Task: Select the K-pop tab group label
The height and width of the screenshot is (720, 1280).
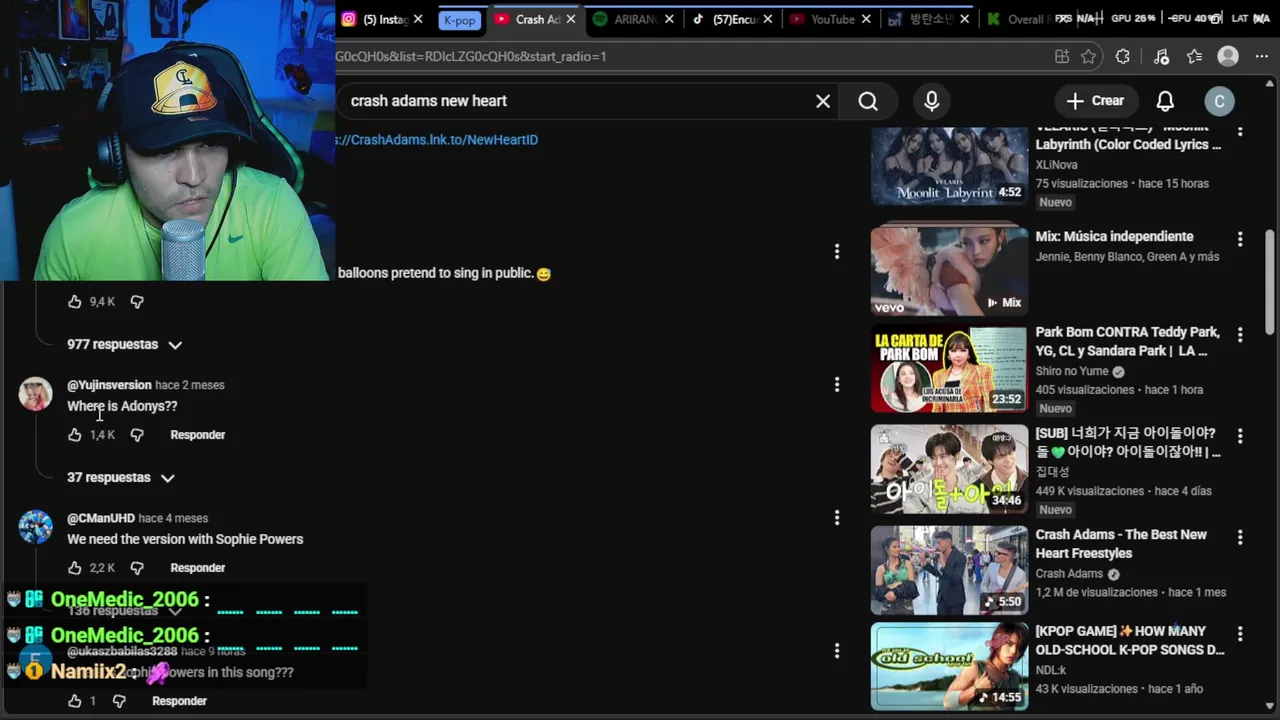Action: coord(460,20)
